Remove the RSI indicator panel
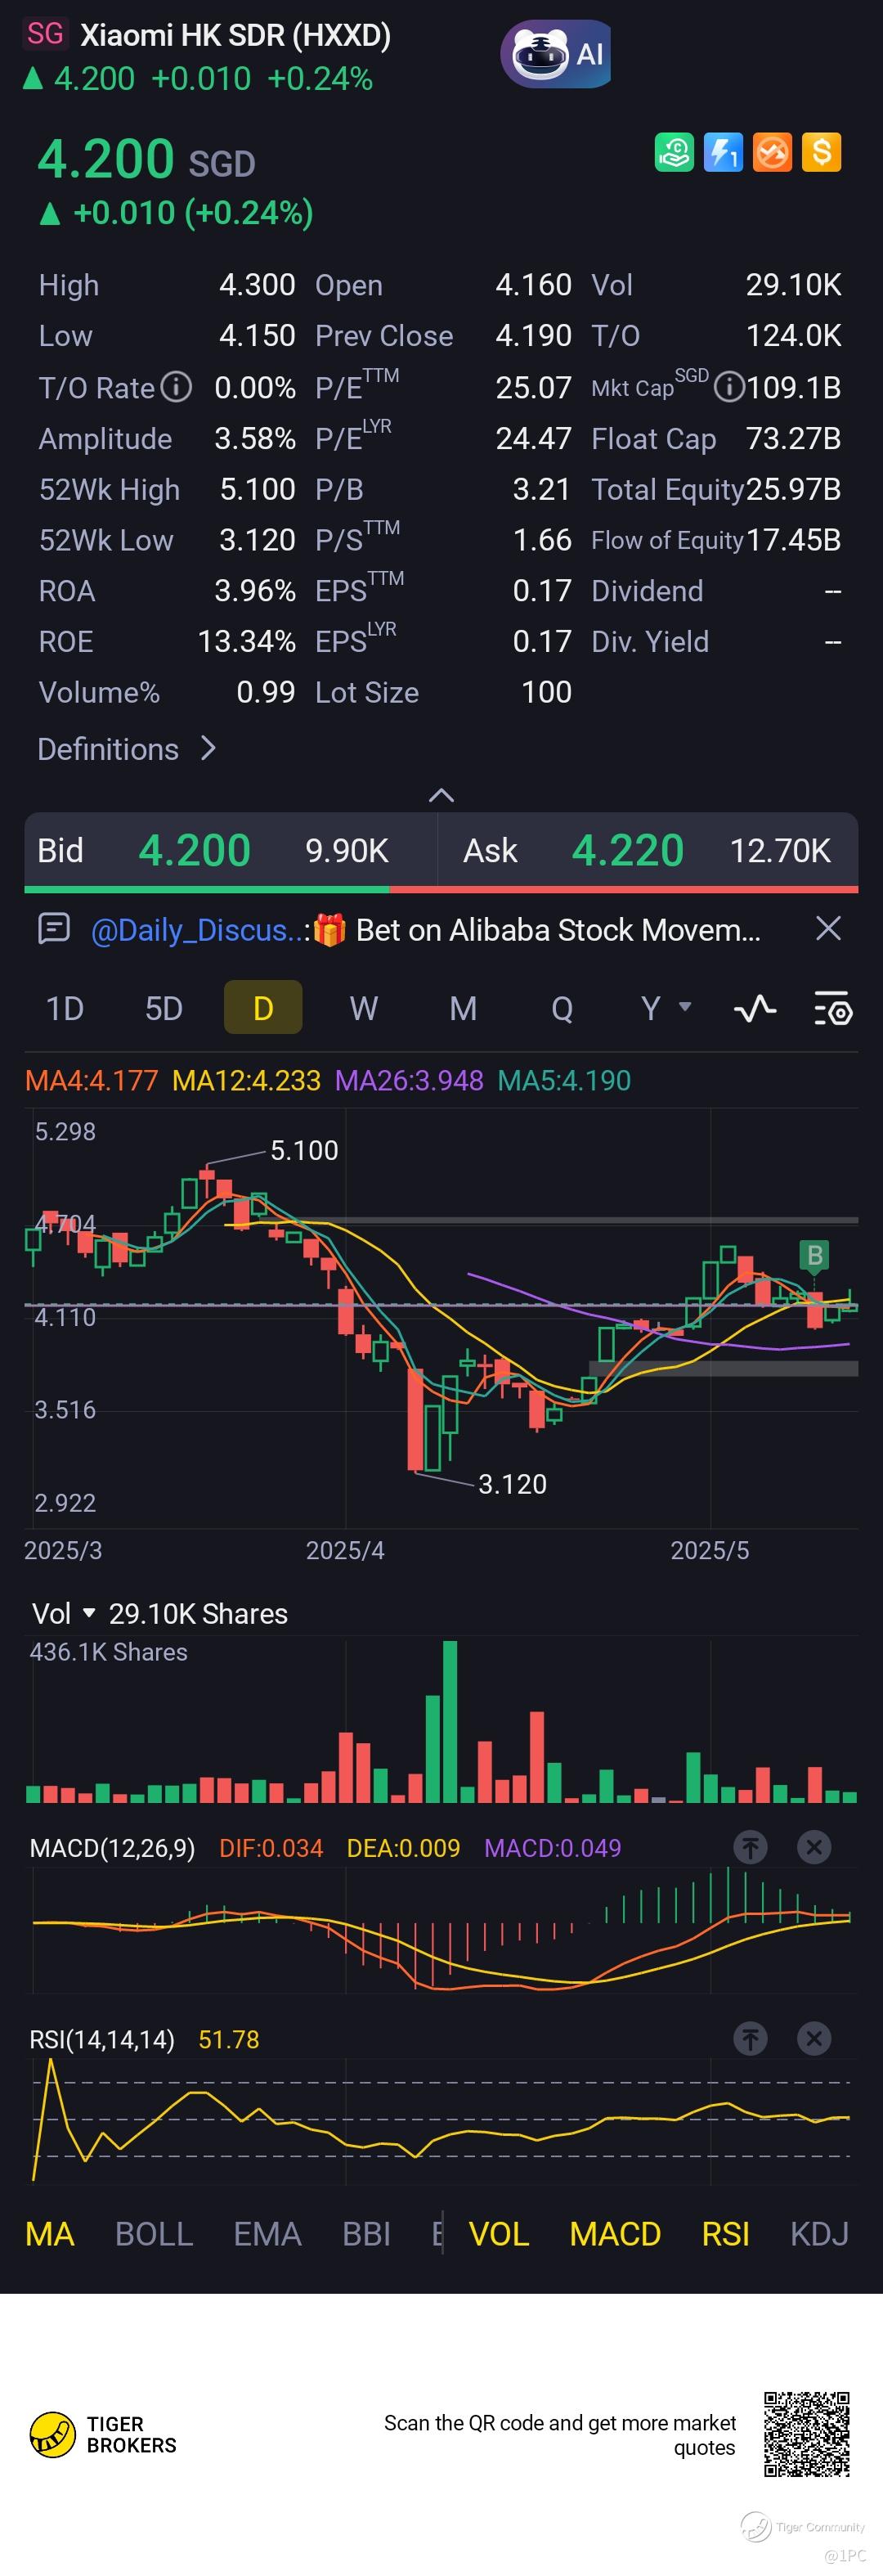The height and width of the screenshot is (2576, 883). 814,2038
